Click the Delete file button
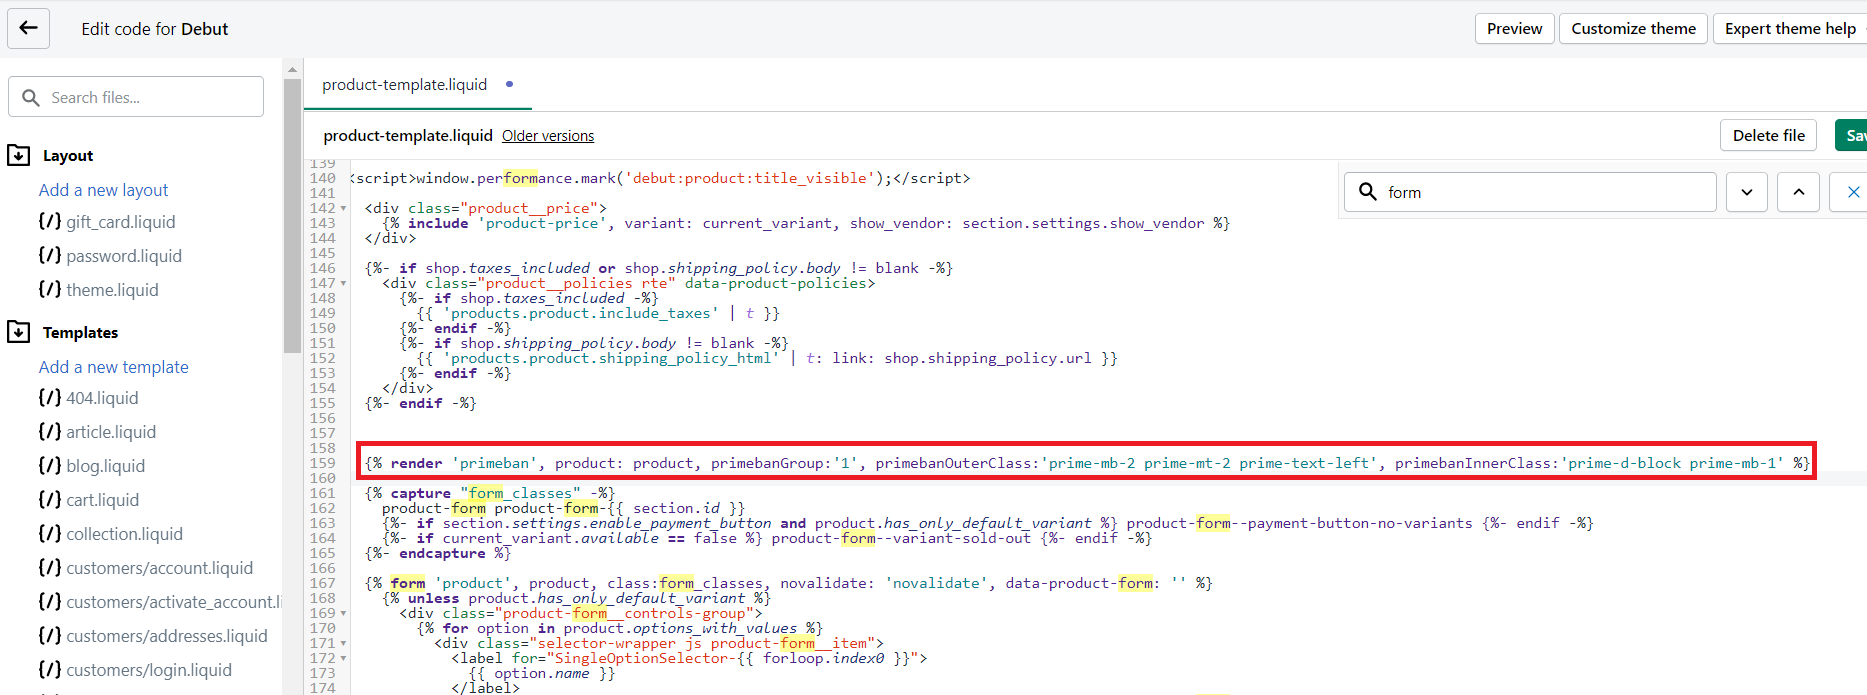 1768,135
